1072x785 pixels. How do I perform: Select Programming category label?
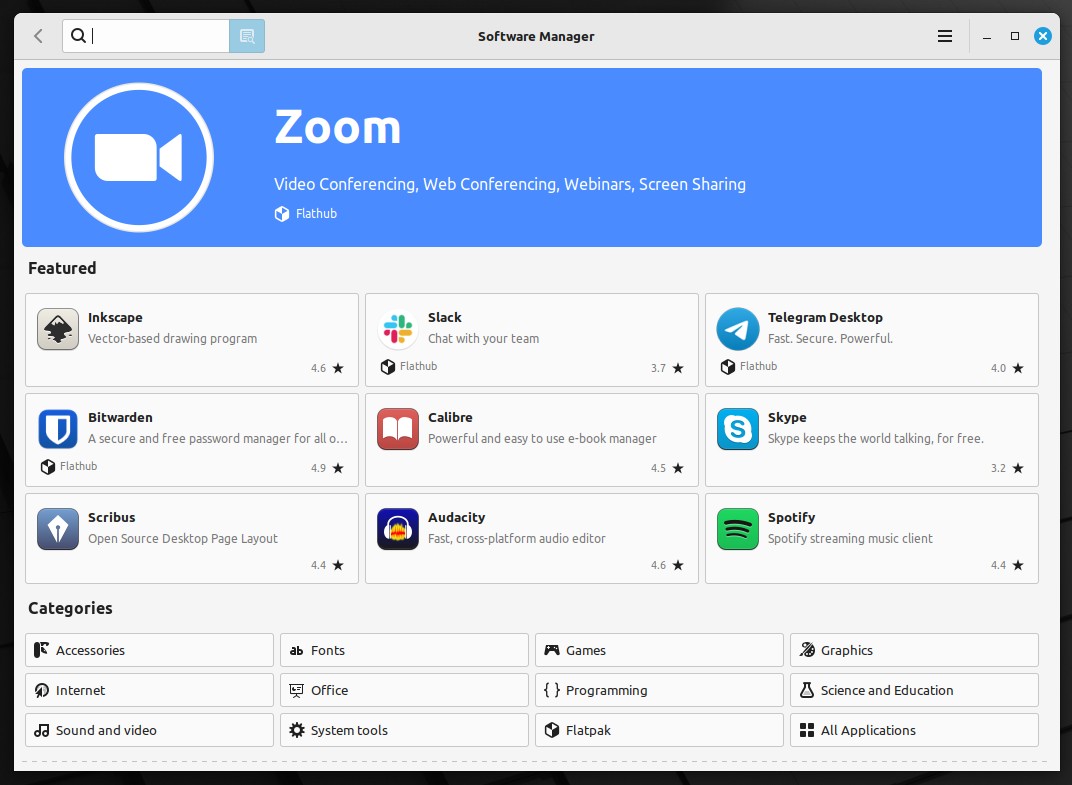[606, 691]
